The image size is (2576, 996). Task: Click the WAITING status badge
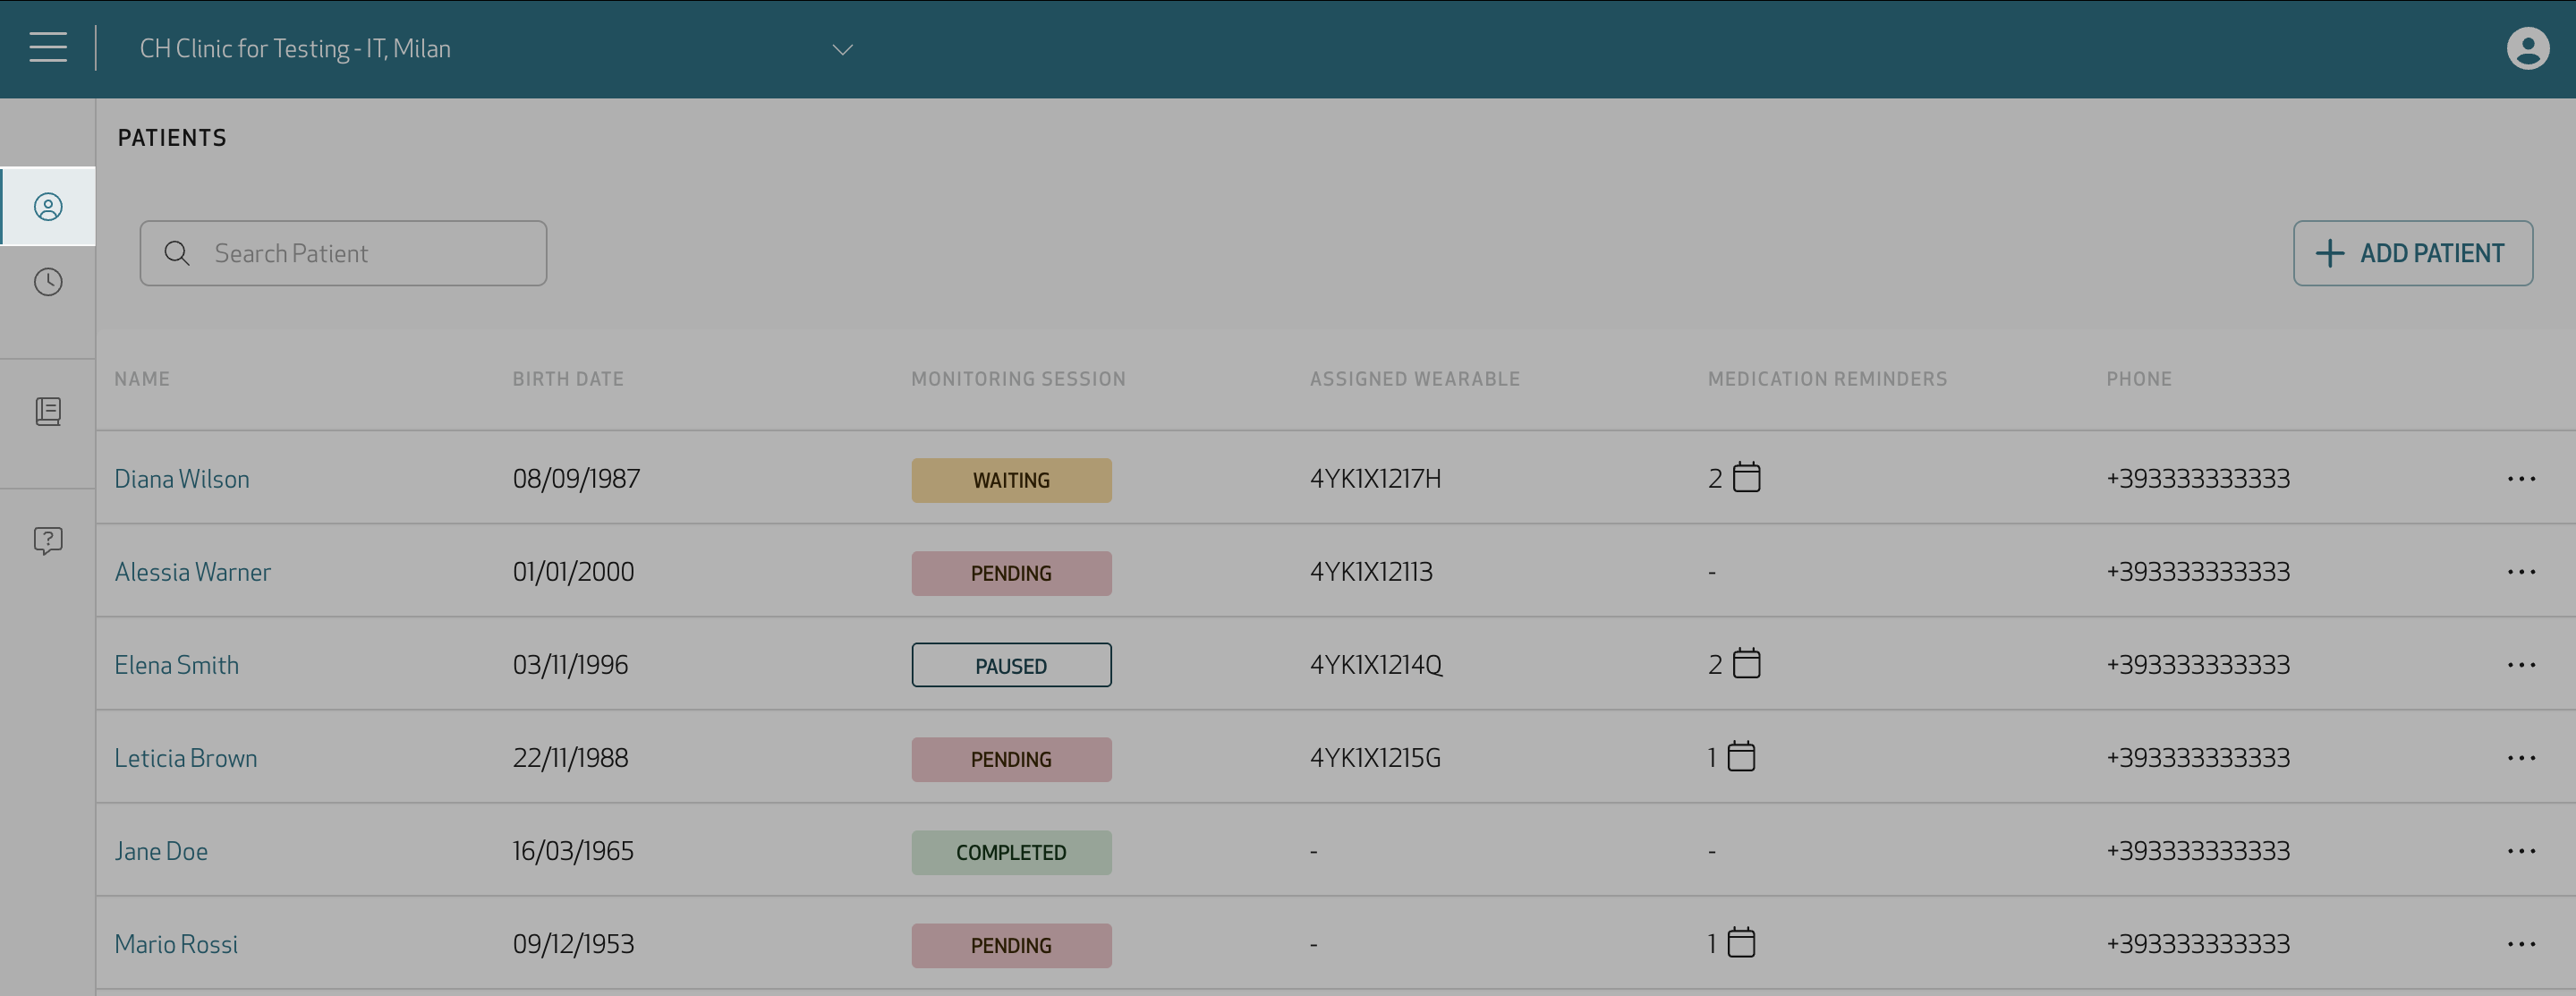pyautogui.click(x=1011, y=480)
